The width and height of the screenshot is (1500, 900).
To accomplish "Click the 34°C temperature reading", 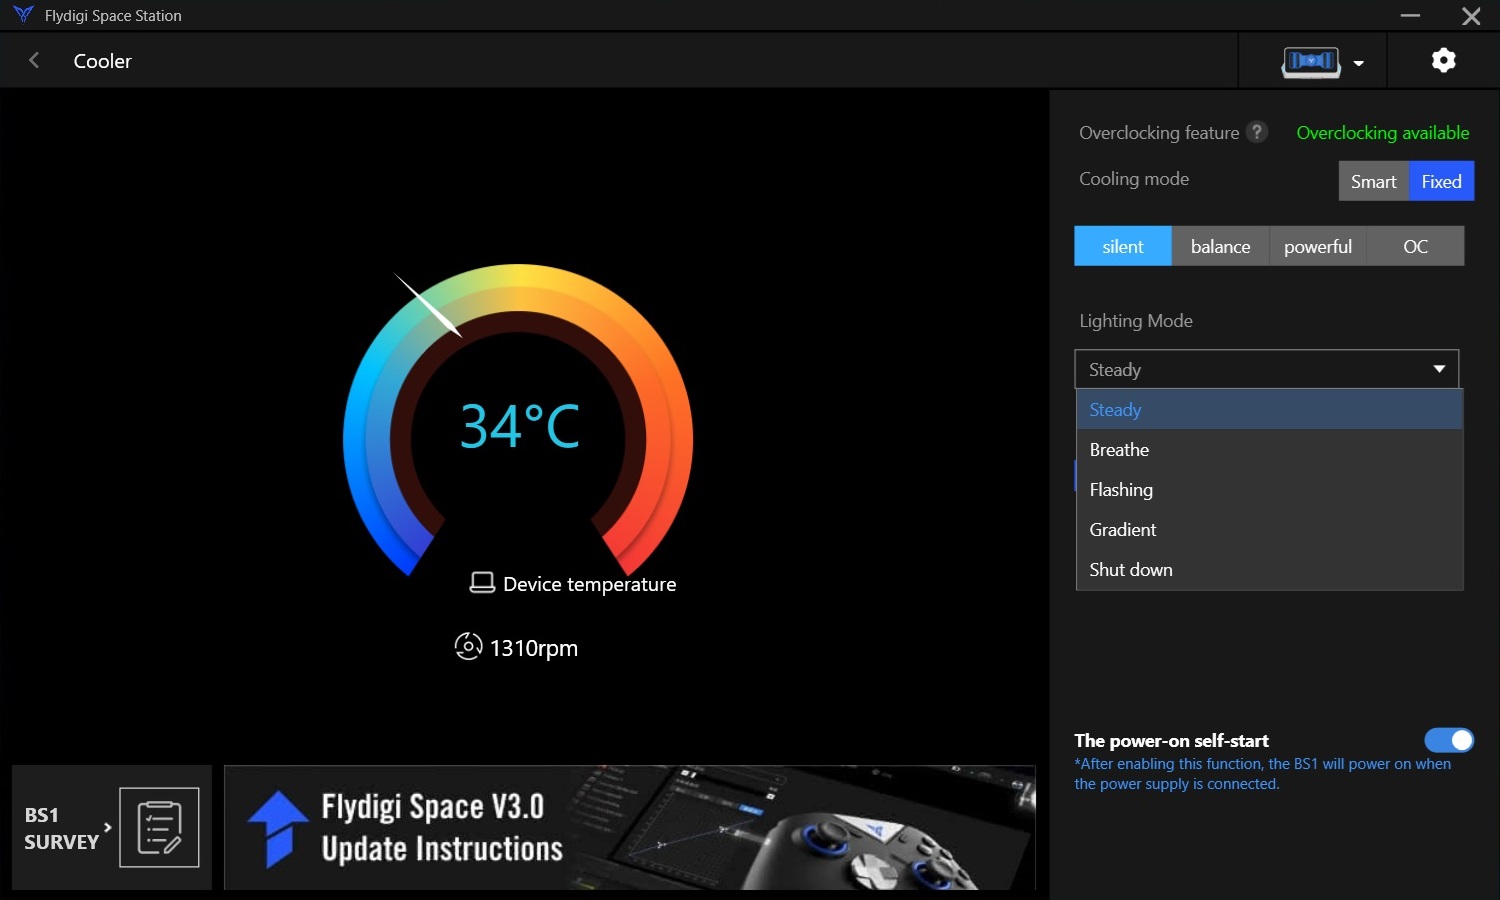I will click(519, 426).
